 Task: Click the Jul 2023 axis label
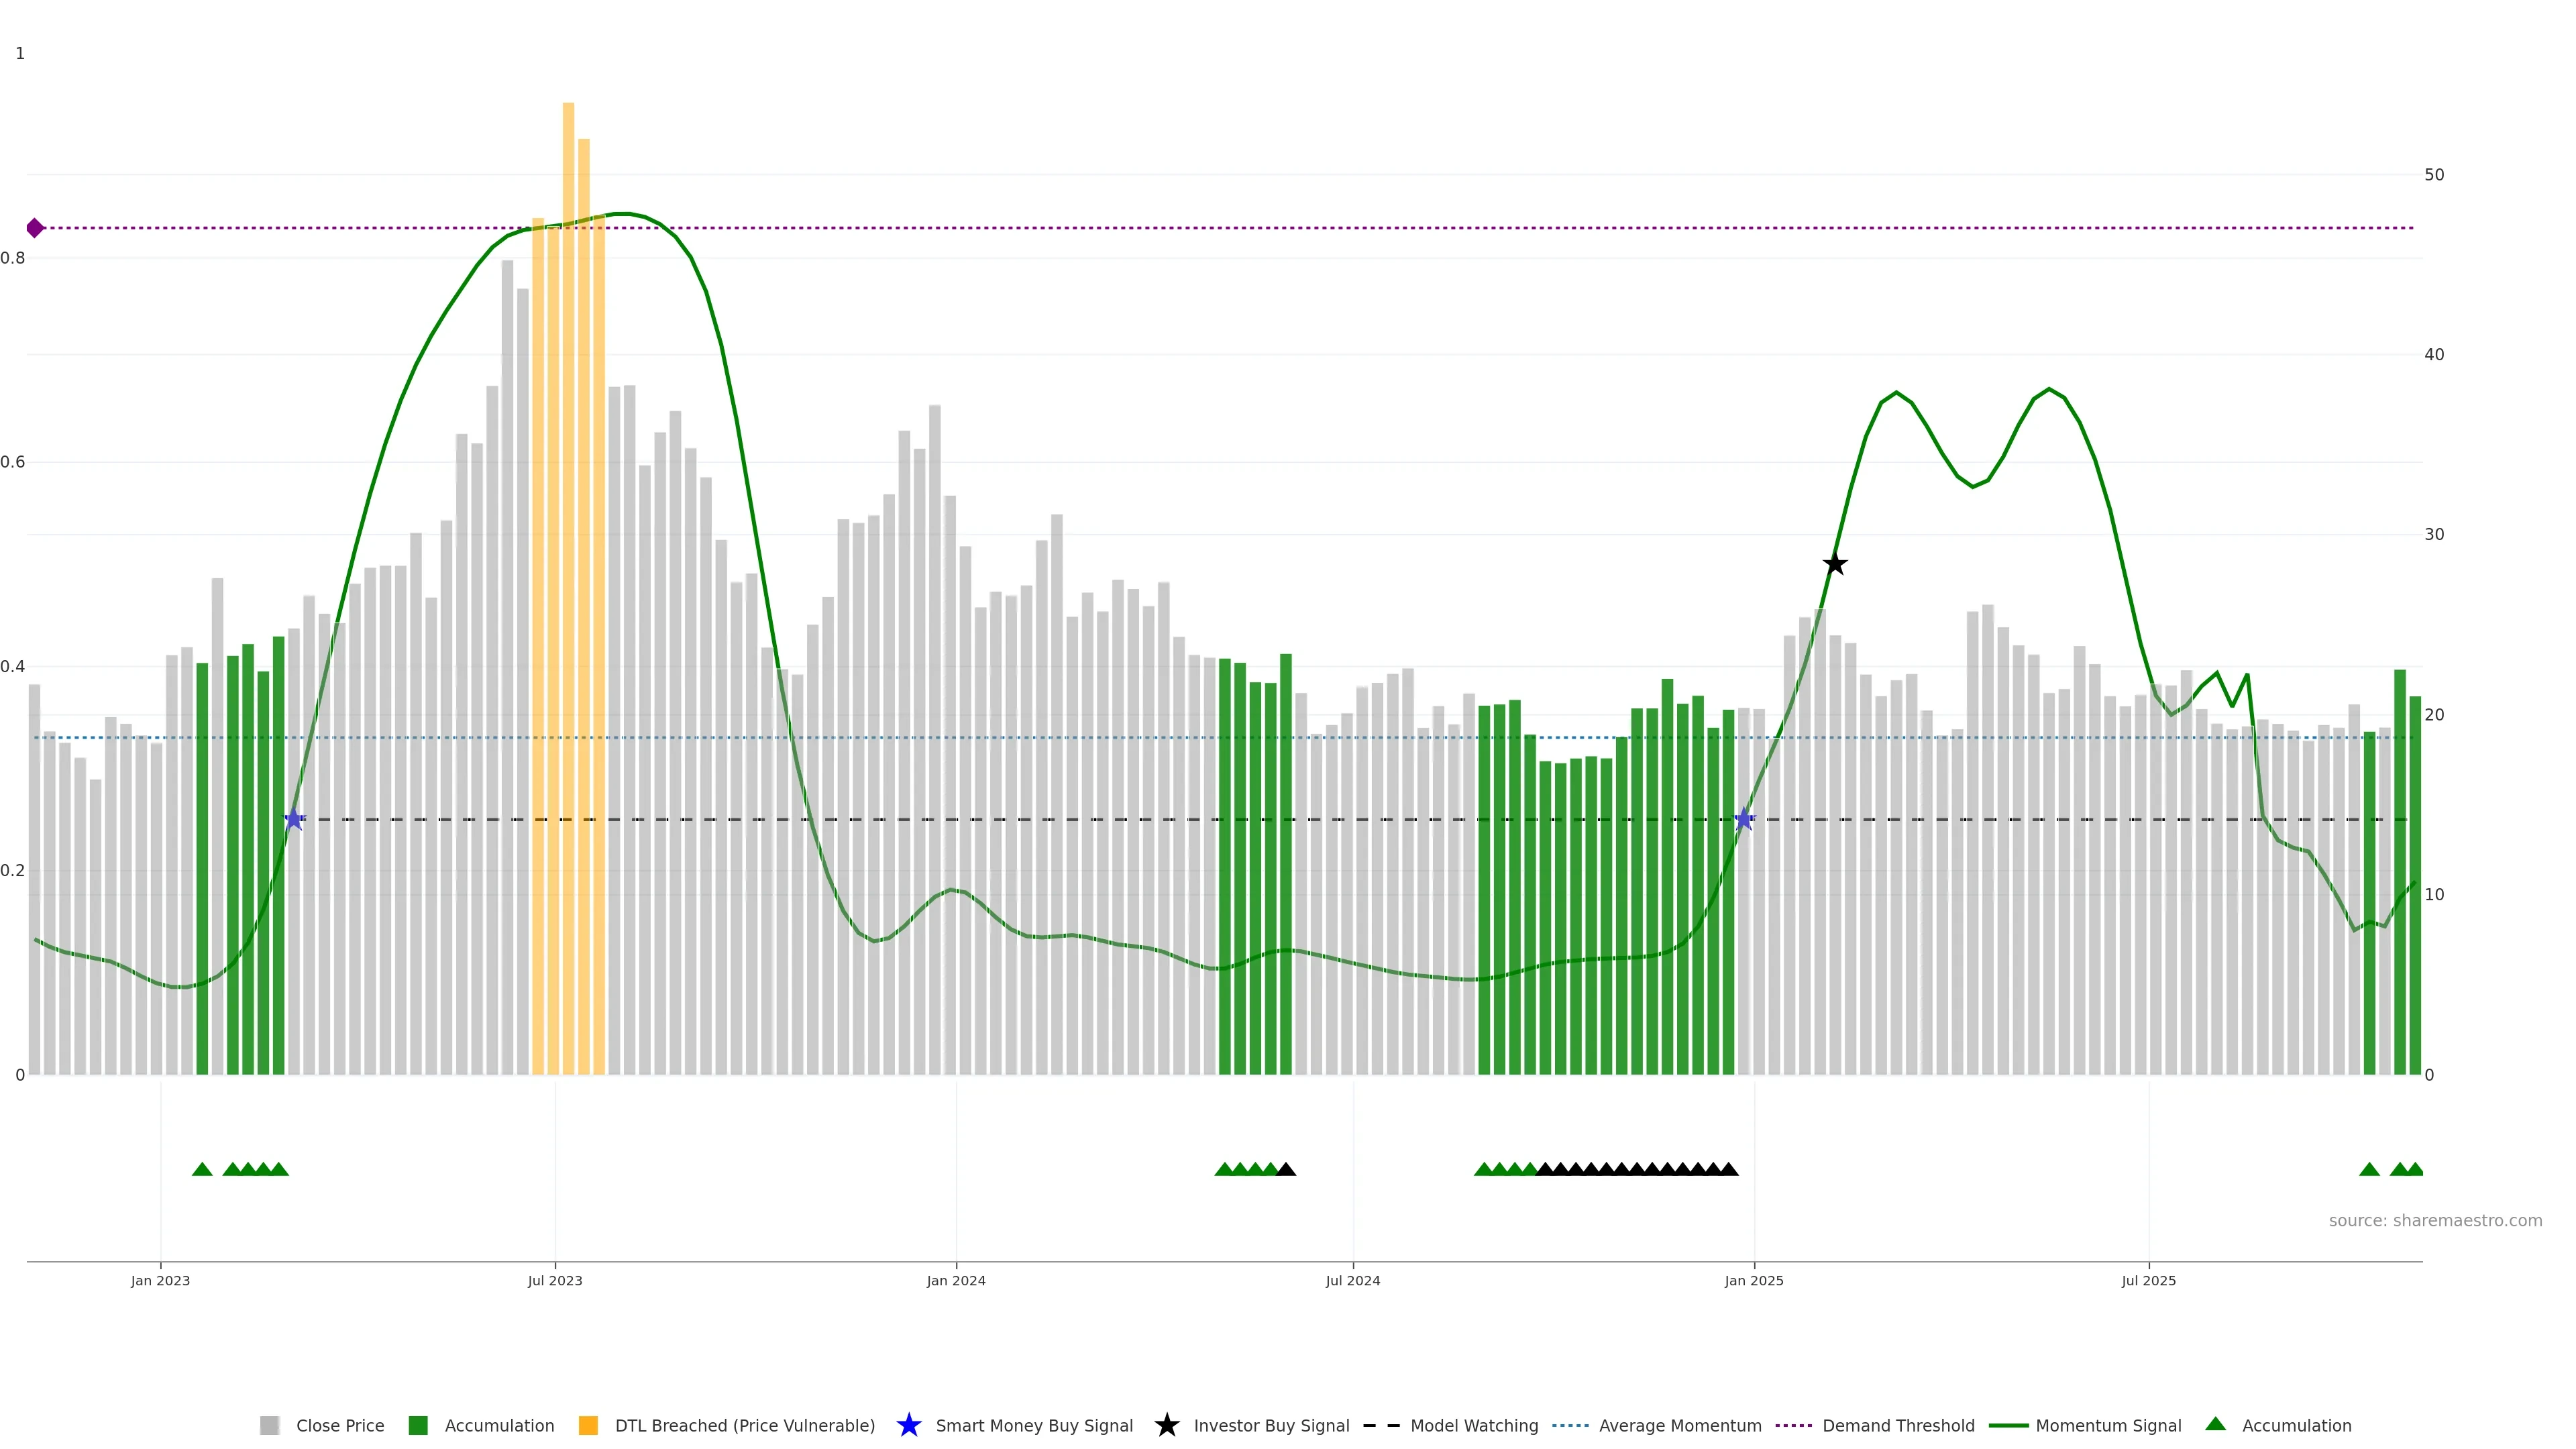pyautogui.click(x=555, y=1281)
